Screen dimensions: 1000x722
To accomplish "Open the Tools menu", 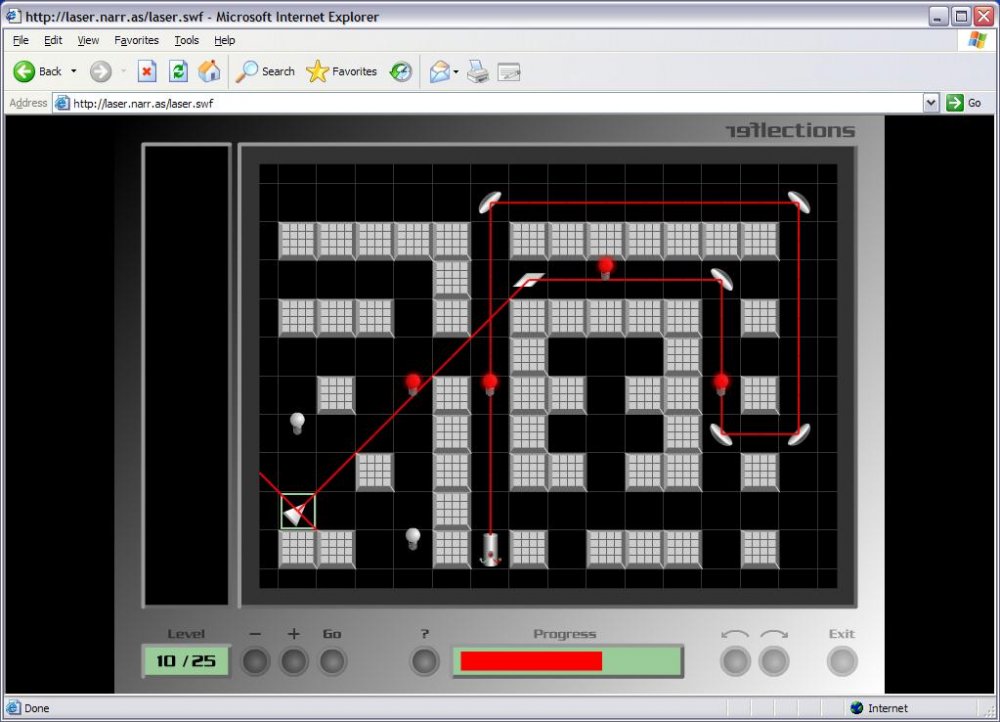I will pos(187,40).
